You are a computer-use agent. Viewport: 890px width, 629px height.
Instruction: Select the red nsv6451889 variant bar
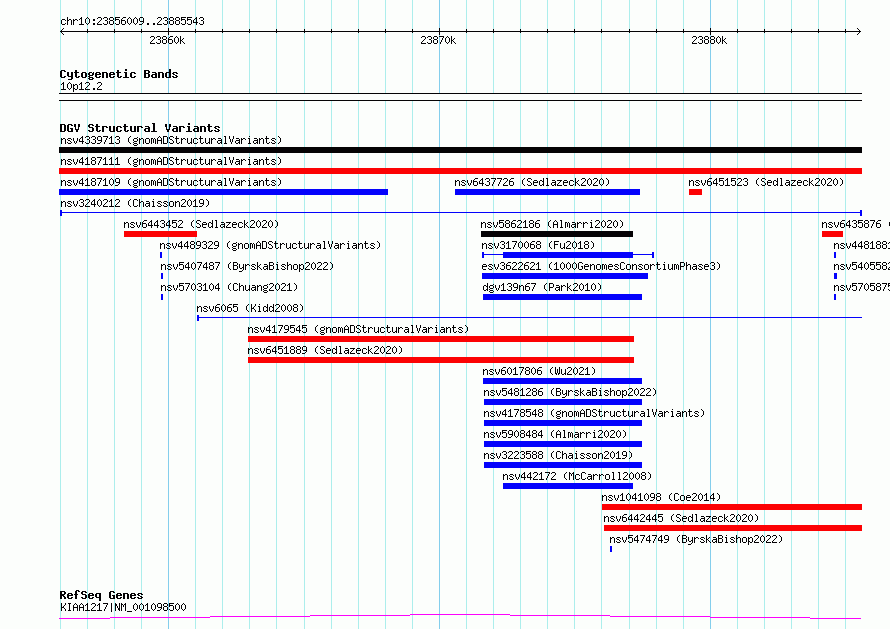[x=441, y=360]
